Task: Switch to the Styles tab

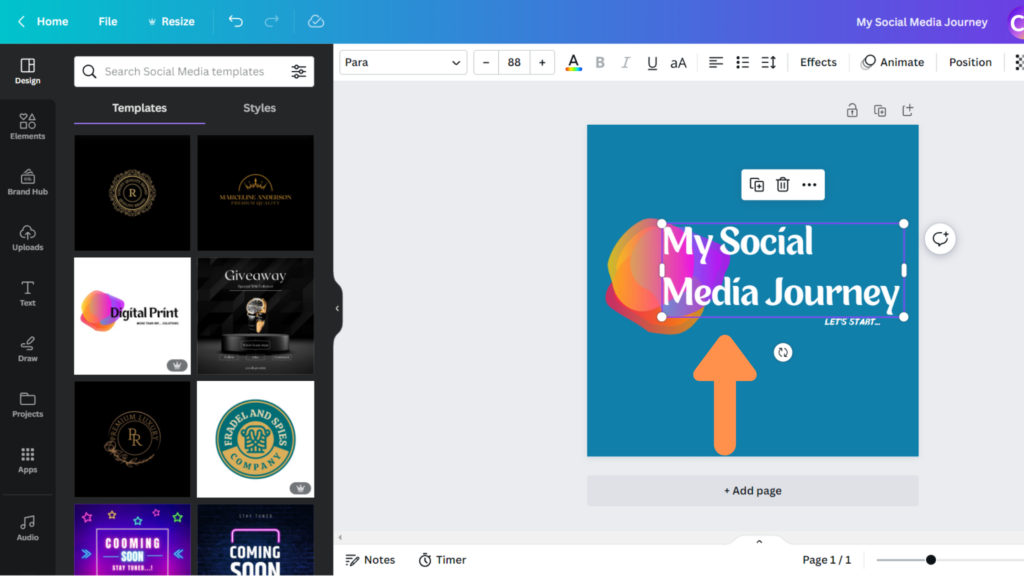Action: point(259,108)
